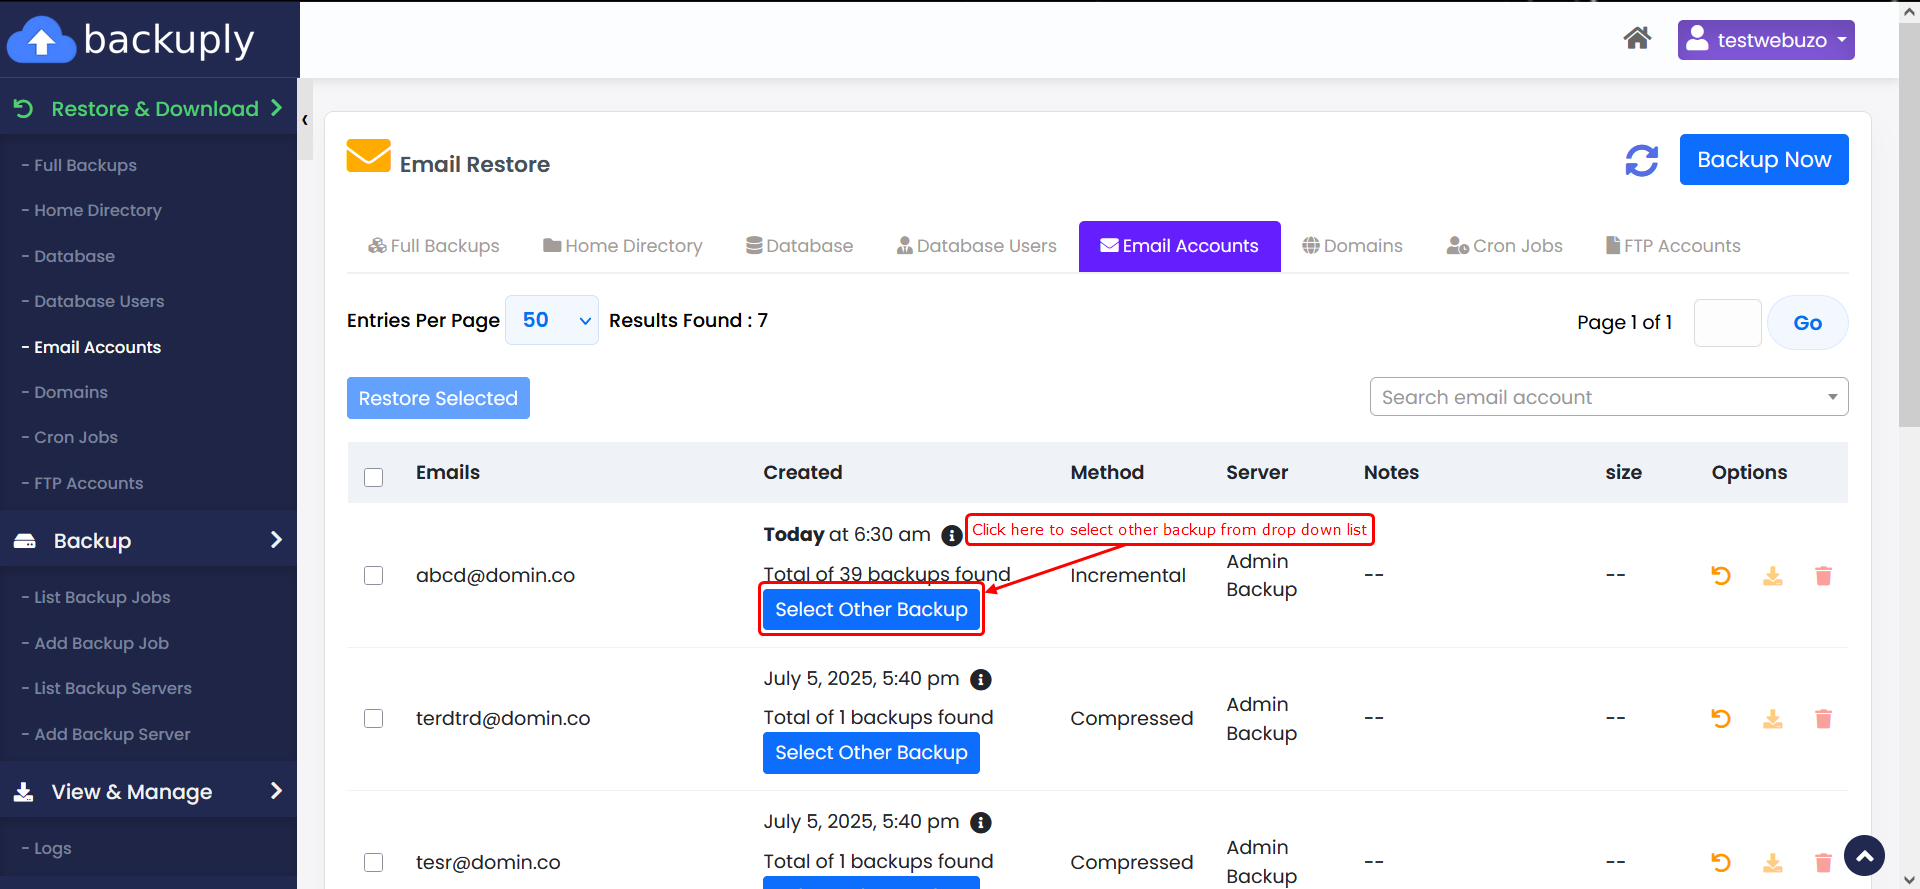The height and width of the screenshot is (889, 1920).
Task: Collapse the sidebar with the arrow handle
Action: [x=305, y=120]
